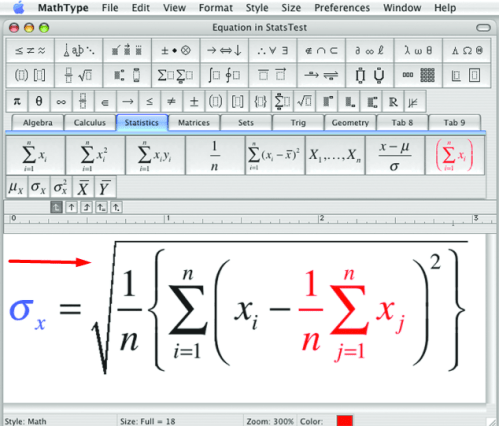Insert the sum of x_i y_i expression
499x426 pixels.
coord(155,155)
